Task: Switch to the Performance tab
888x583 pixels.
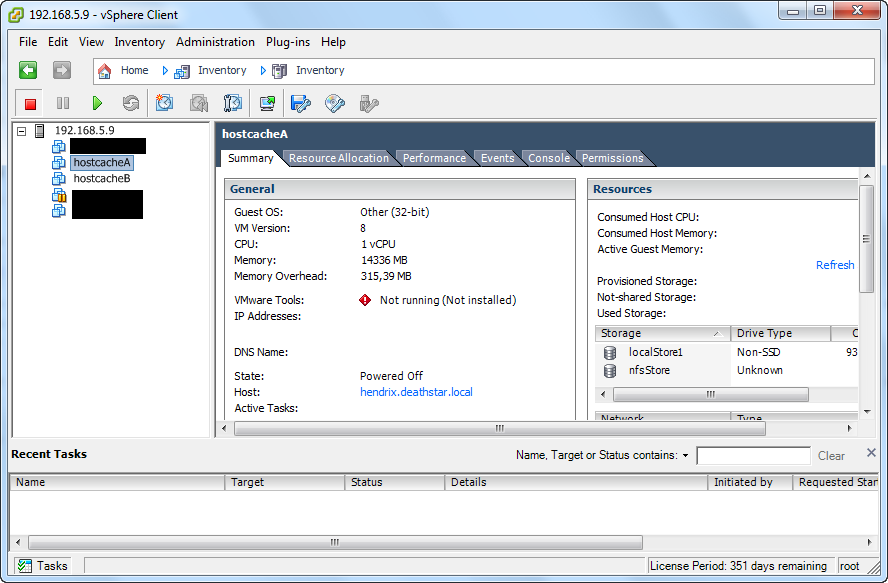Action: [434, 158]
